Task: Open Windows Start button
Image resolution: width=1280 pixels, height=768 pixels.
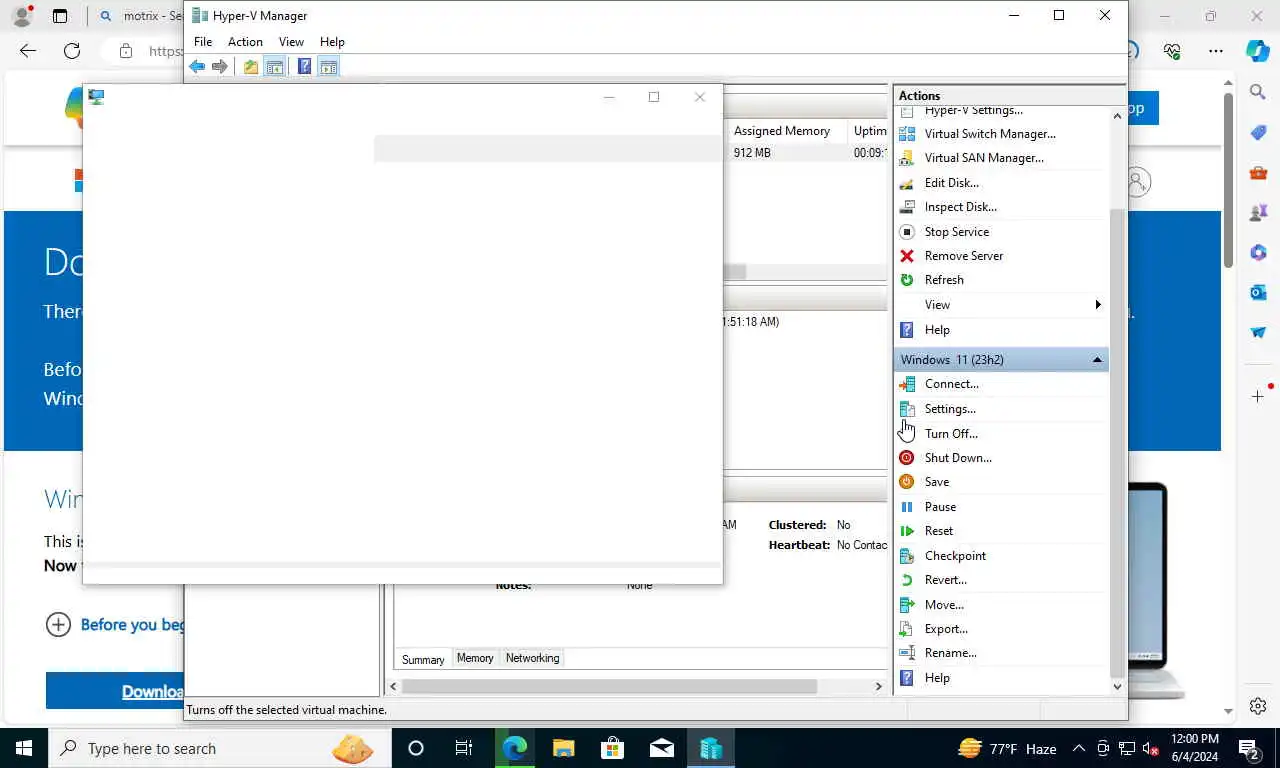Action: [24, 748]
